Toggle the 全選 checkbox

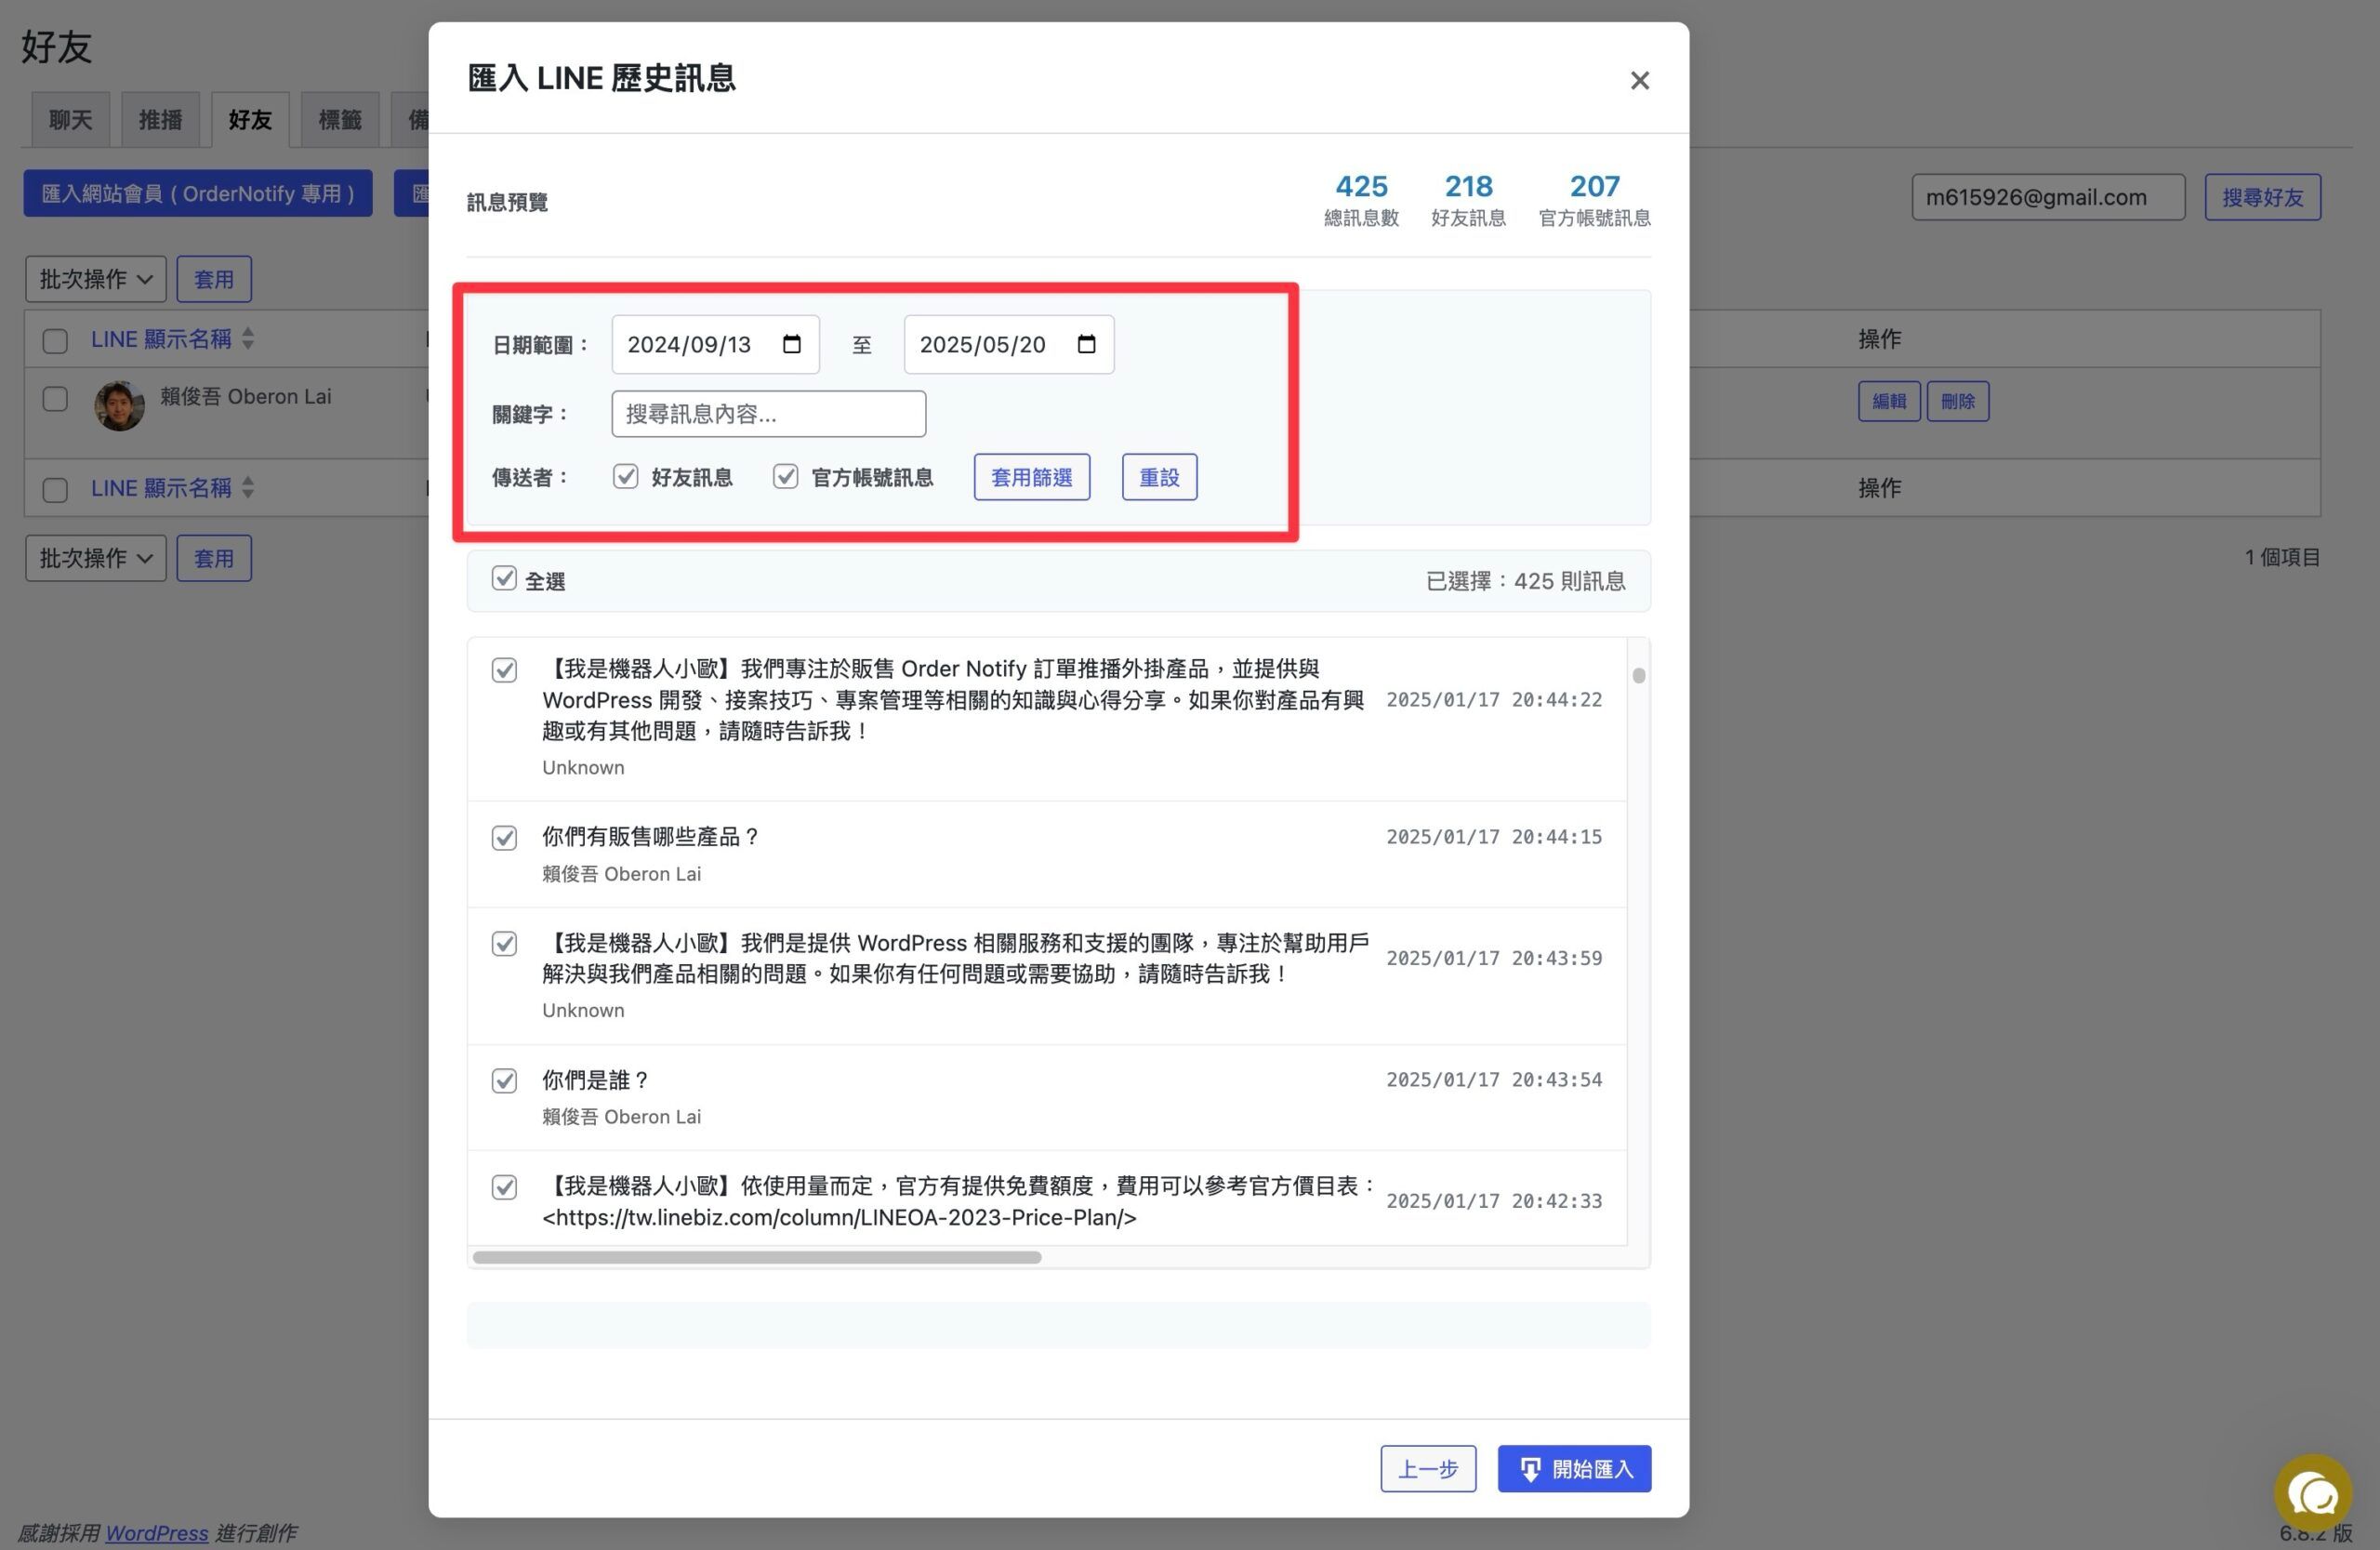tap(504, 579)
